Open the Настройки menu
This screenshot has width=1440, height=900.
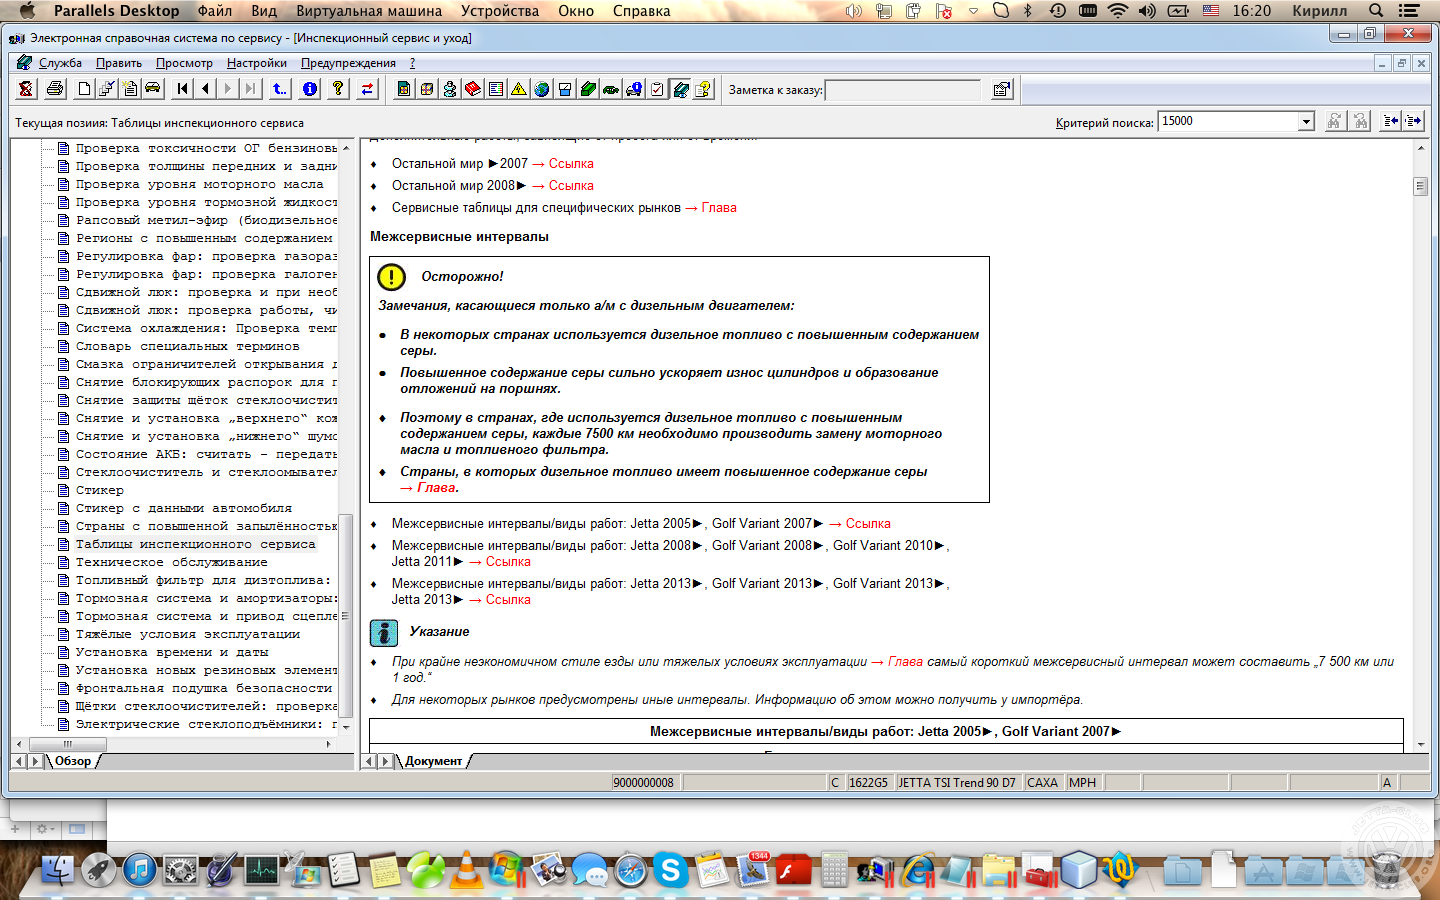click(256, 63)
